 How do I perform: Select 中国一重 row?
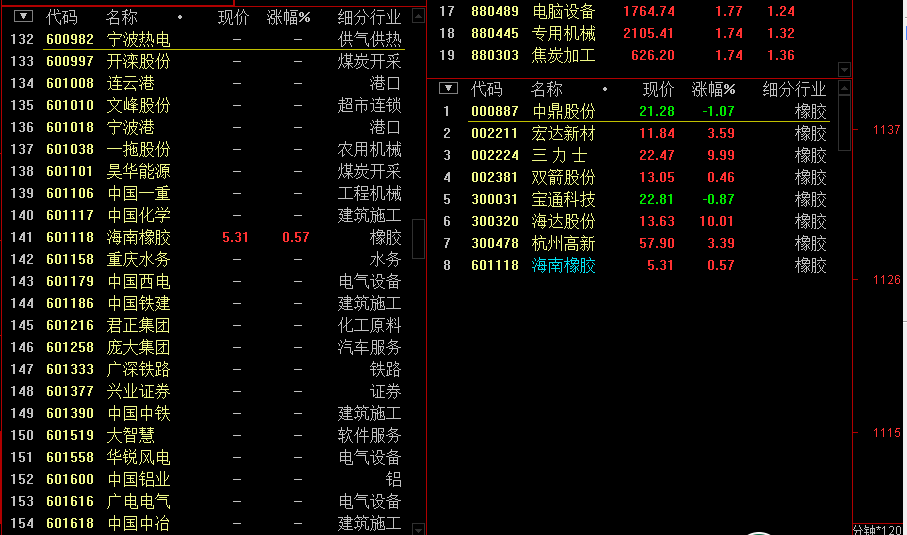[x=207, y=193]
